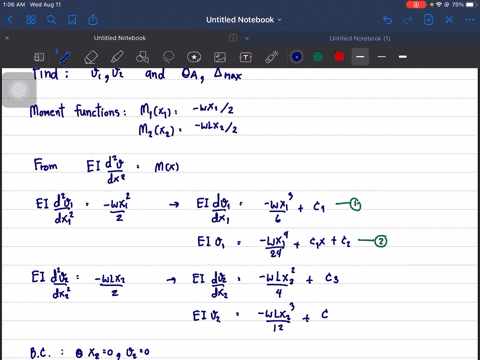Tap the red screen recording indicator

click(x=416, y=5)
